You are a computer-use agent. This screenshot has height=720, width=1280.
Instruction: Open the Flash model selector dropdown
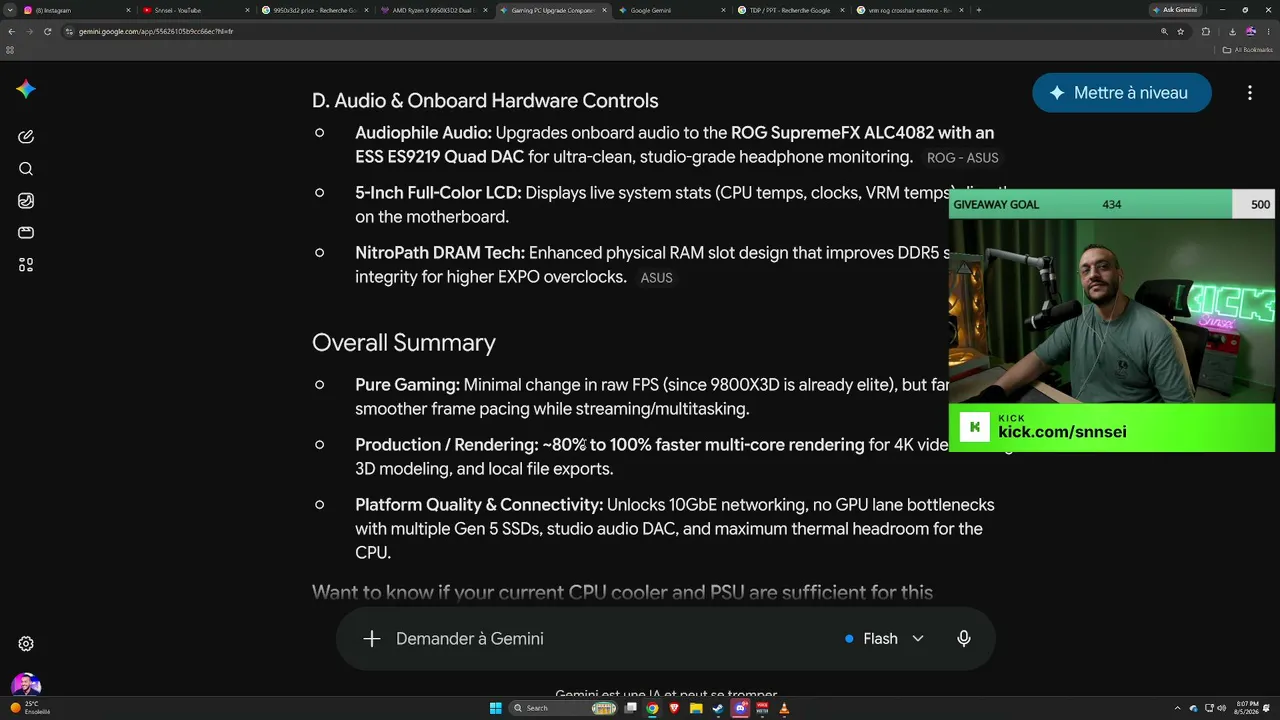pyautogui.click(x=884, y=639)
